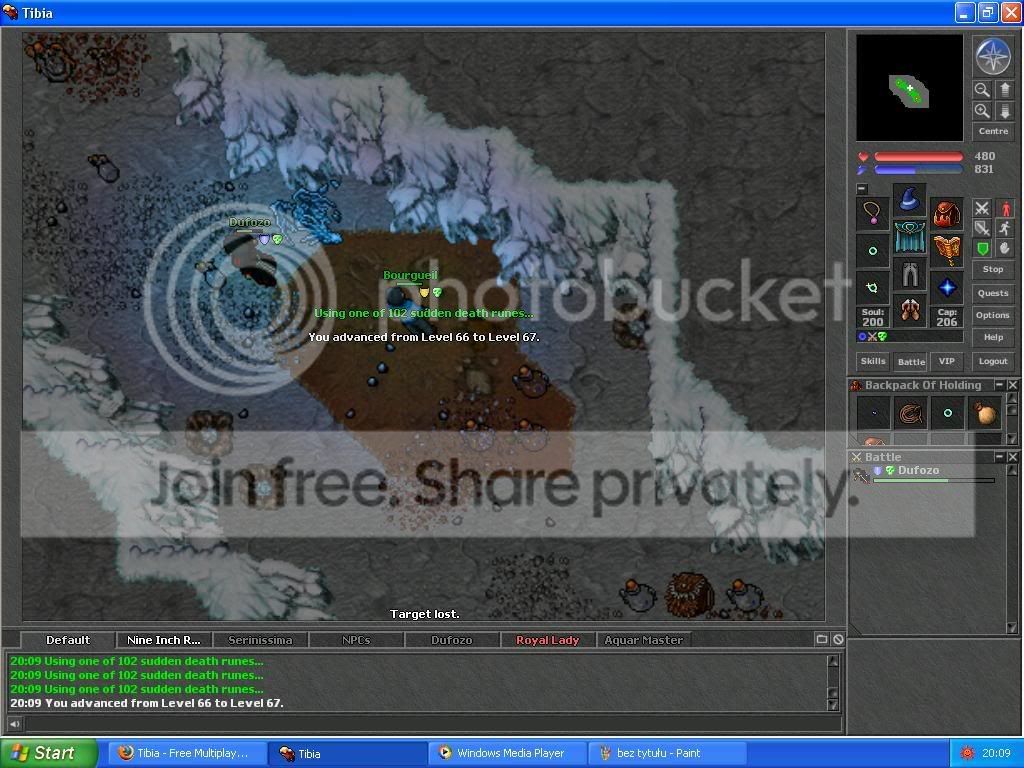Click the ring item in the backpack
This screenshot has height=768, width=1024.
coord(948,413)
